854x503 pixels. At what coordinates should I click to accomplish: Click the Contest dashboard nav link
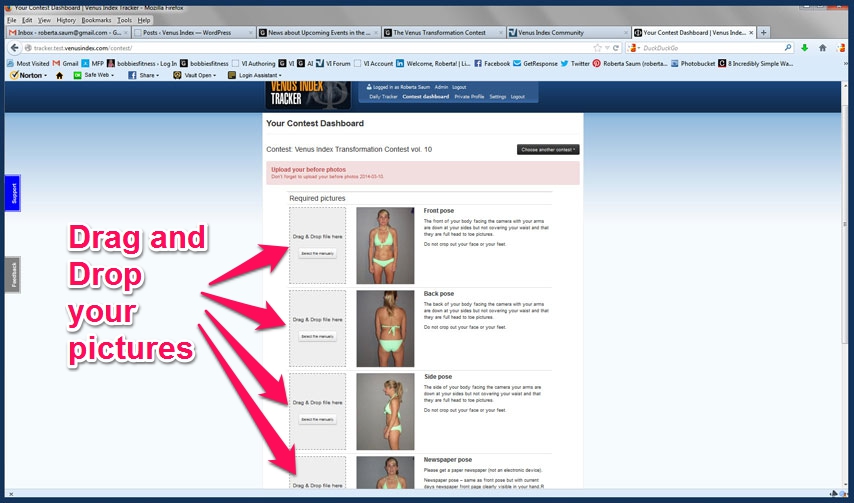coord(426,97)
